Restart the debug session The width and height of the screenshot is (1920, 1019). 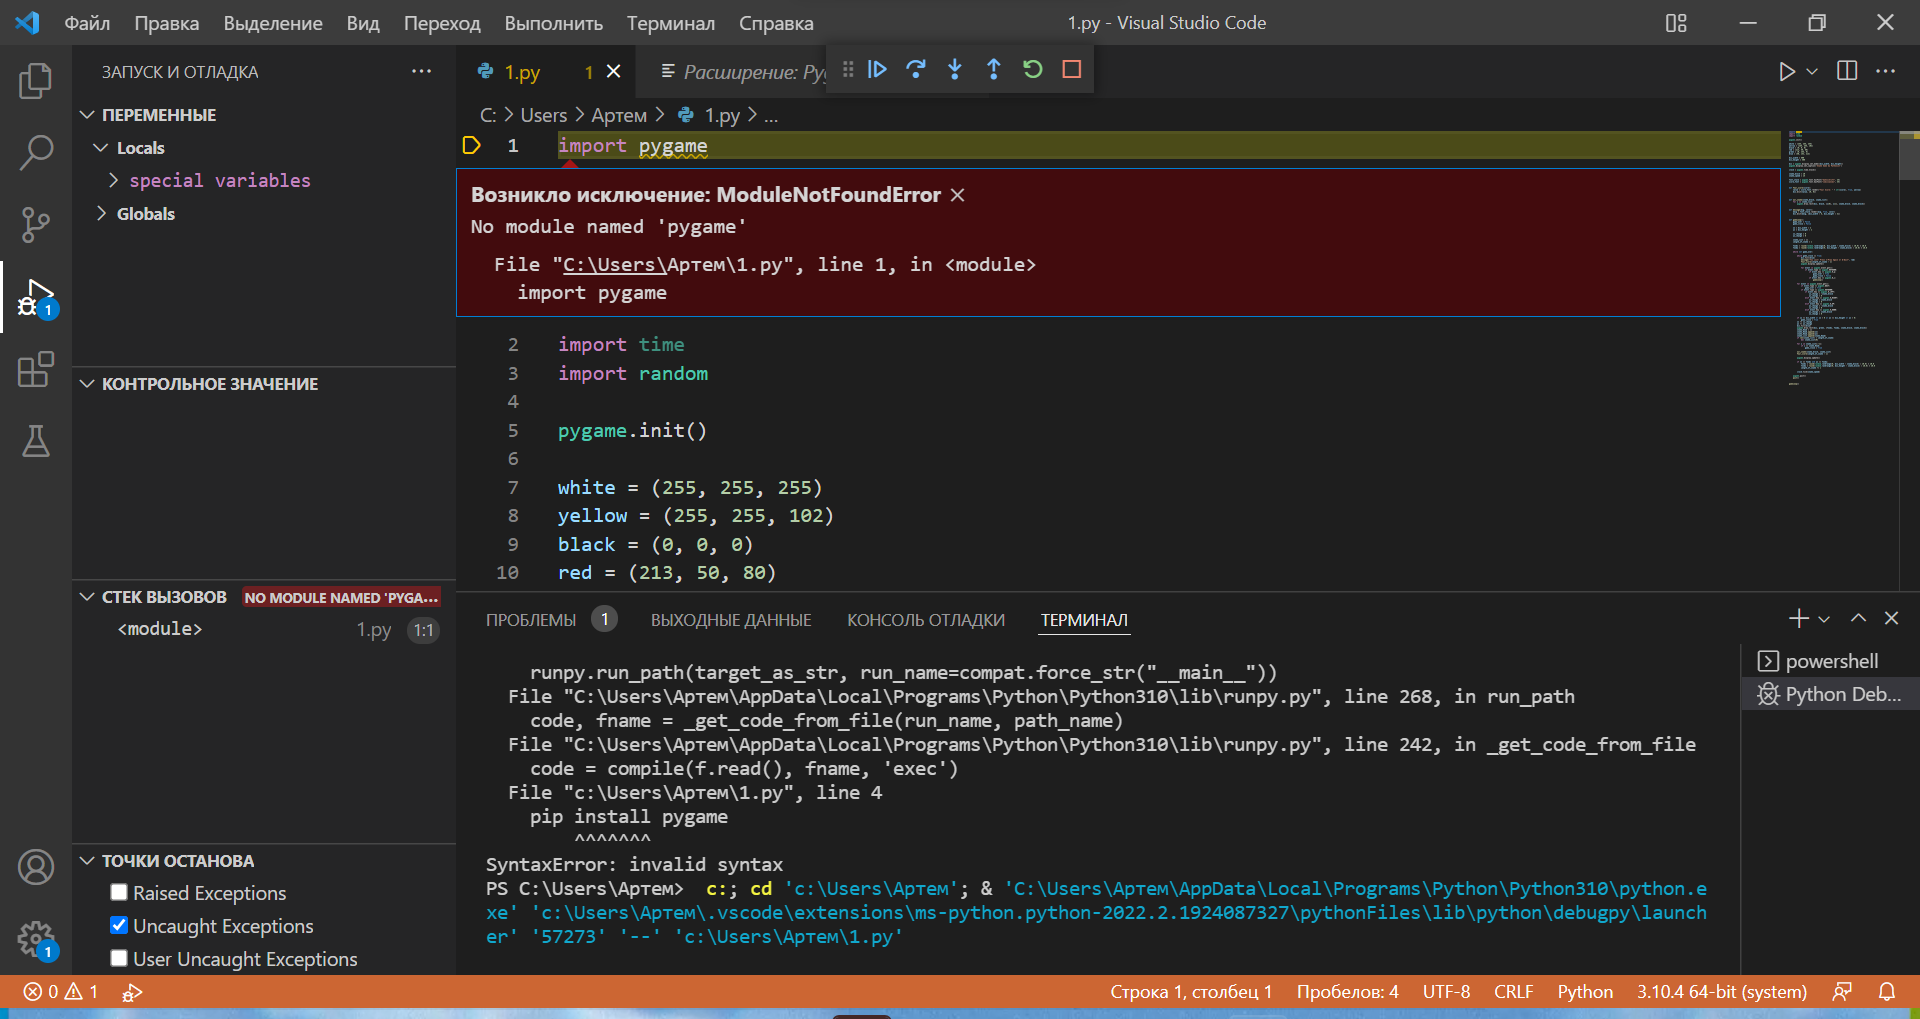coord(1033,69)
